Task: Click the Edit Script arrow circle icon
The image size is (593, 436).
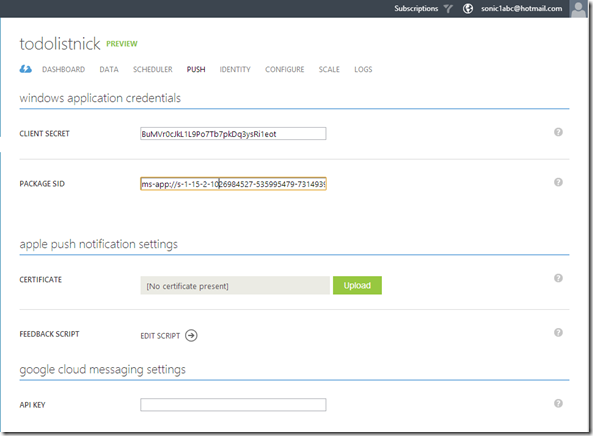Action: [191, 335]
